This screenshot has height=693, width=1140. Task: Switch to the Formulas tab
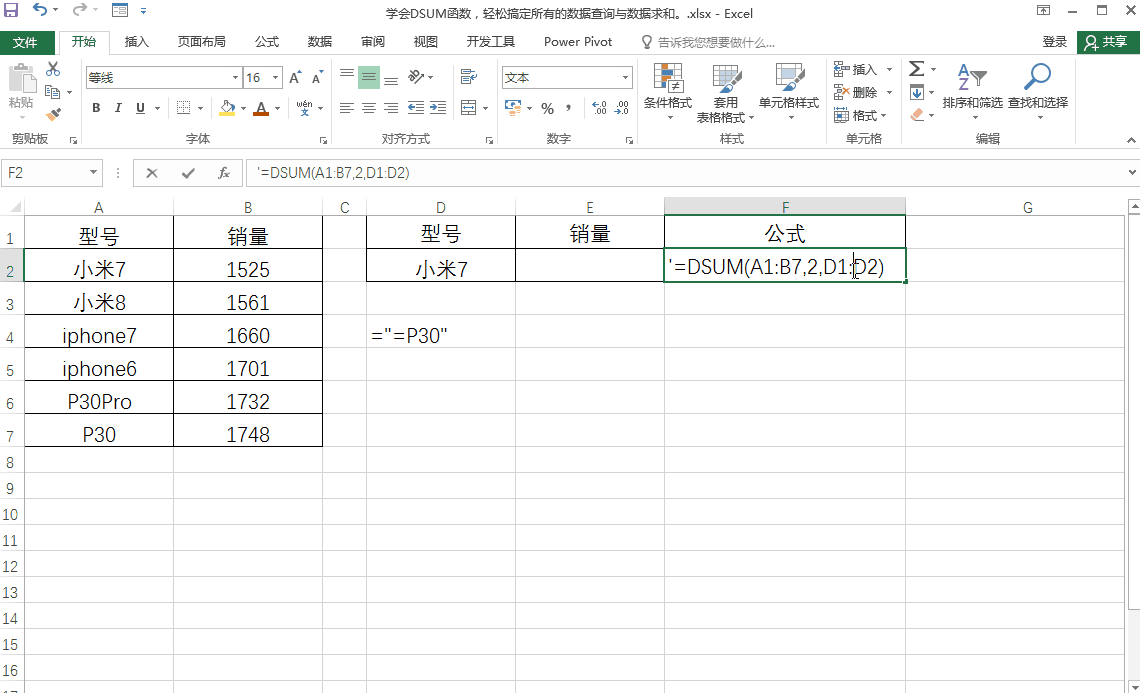pyautogui.click(x=267, y=41)
